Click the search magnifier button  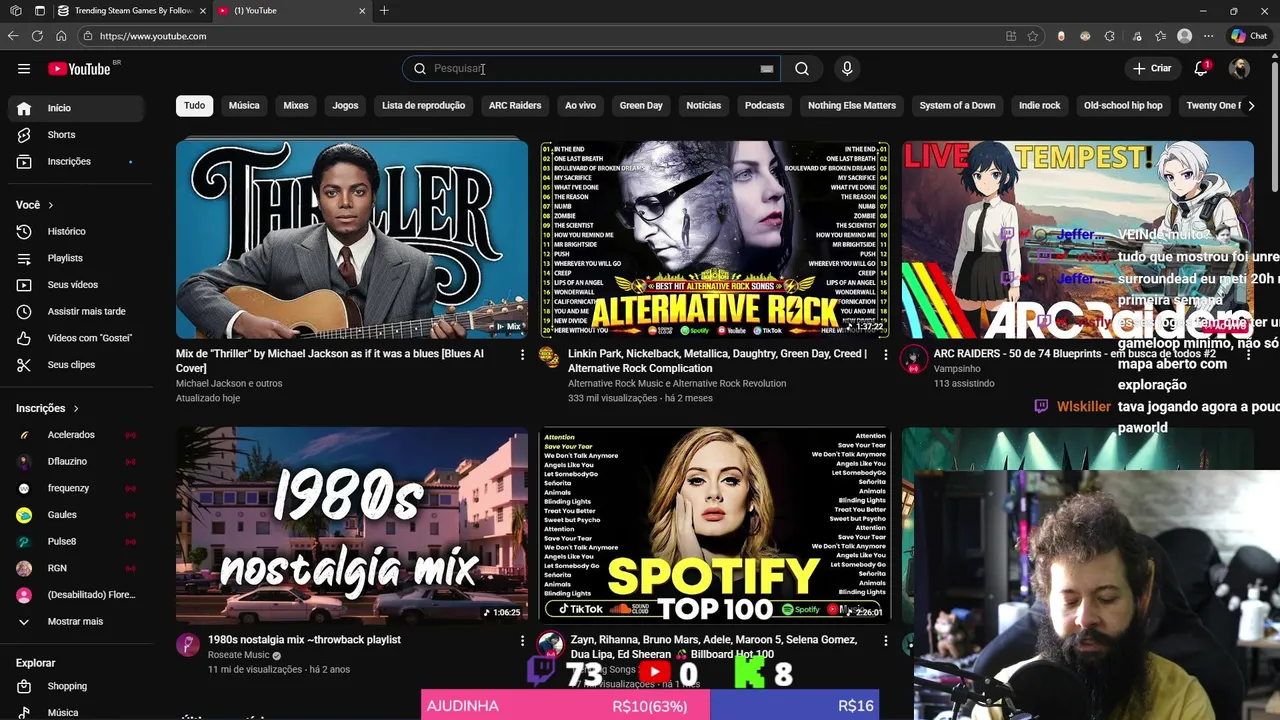[x=802, y=68]
